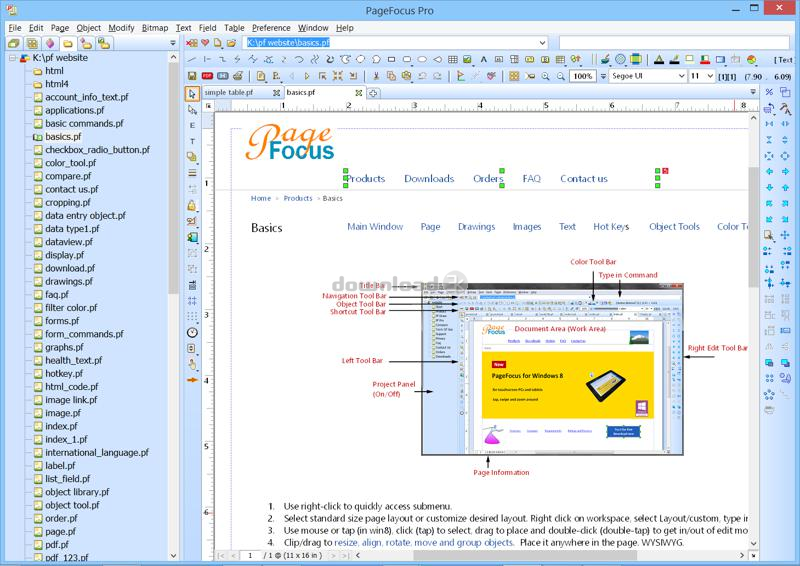800x566 pixels.
Task: Select the straight line drawing tool
Action: click(191, 60)
